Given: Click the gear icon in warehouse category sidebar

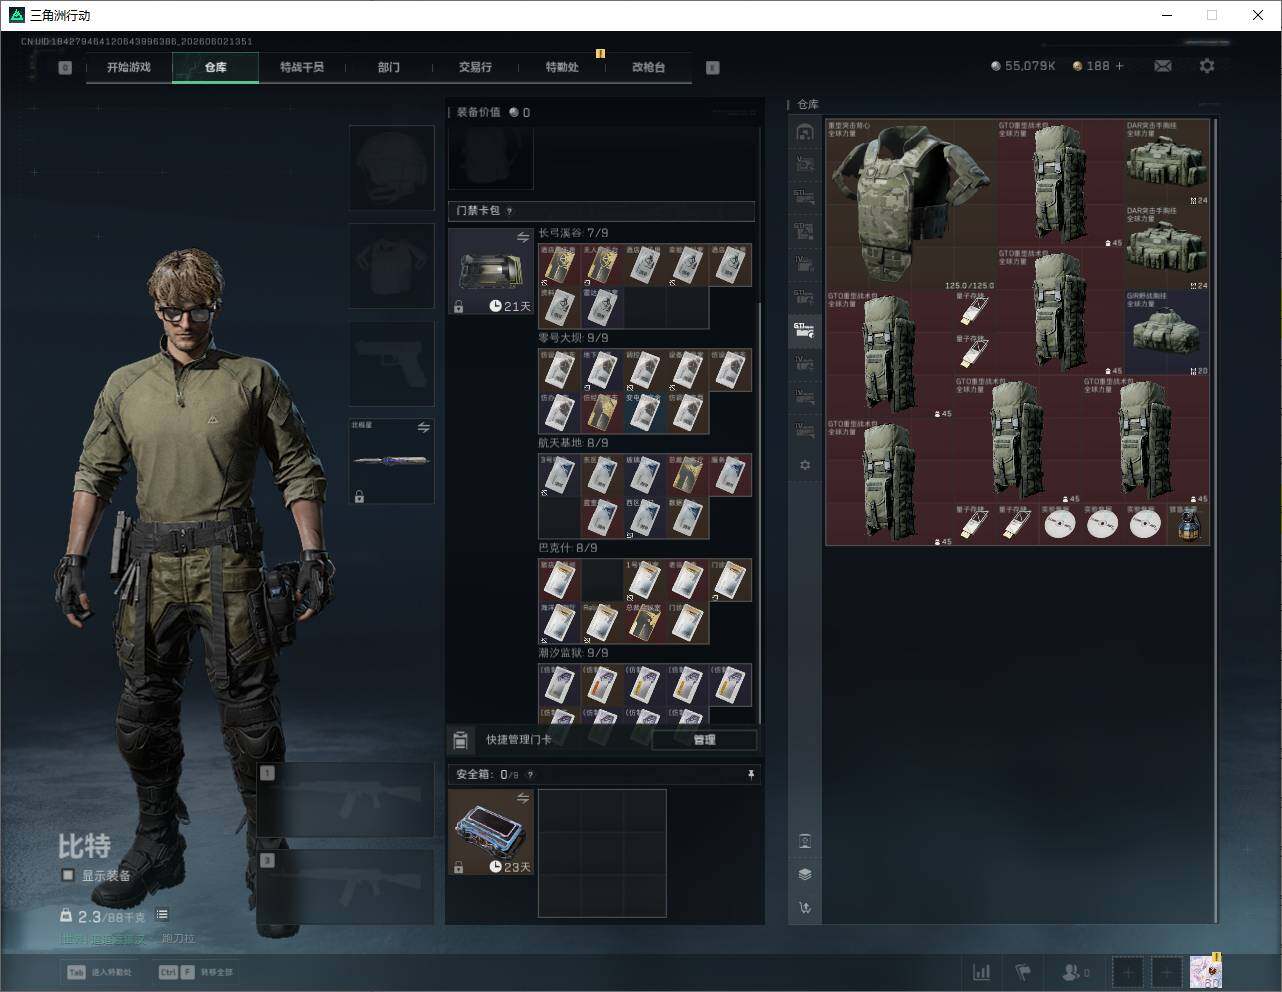Looking at the screenshot, I should click(x=805, y=465).
